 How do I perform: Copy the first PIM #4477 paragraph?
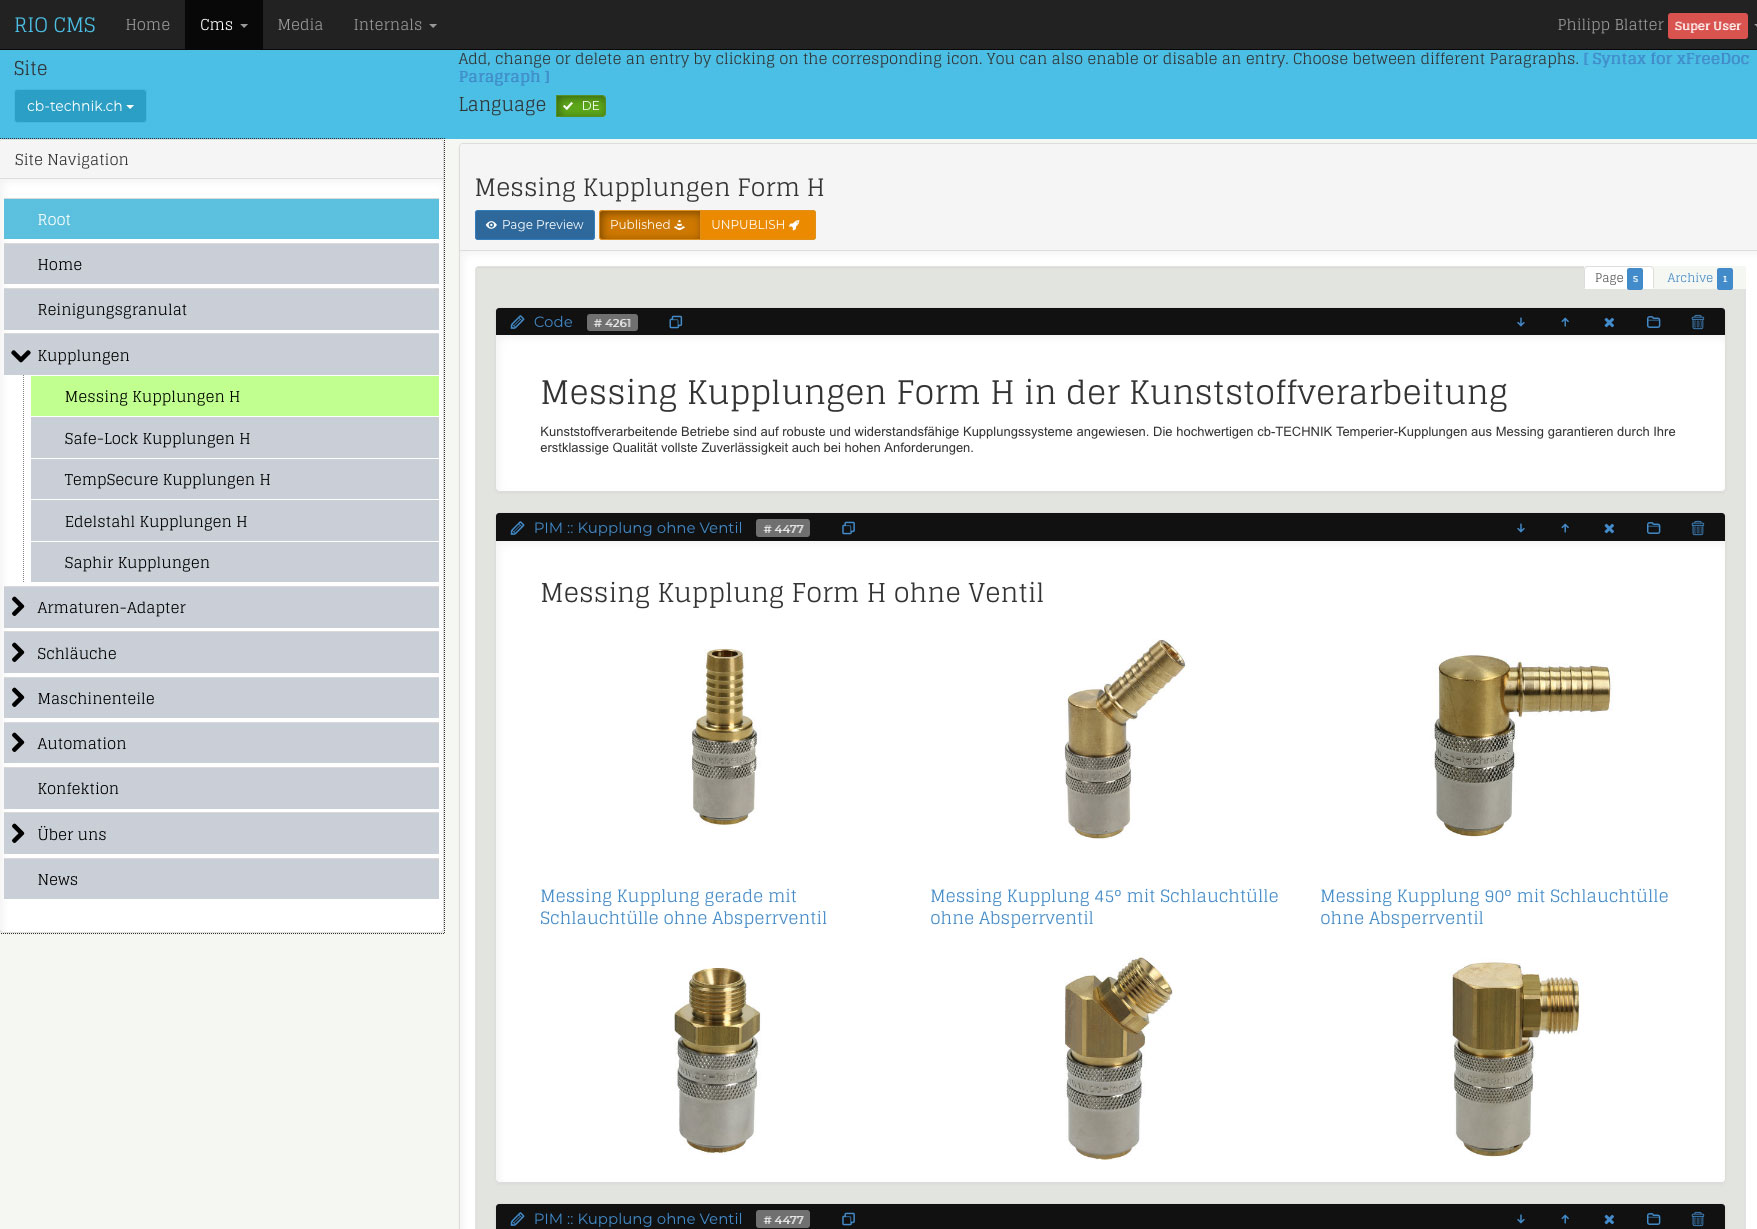(848, 528)
